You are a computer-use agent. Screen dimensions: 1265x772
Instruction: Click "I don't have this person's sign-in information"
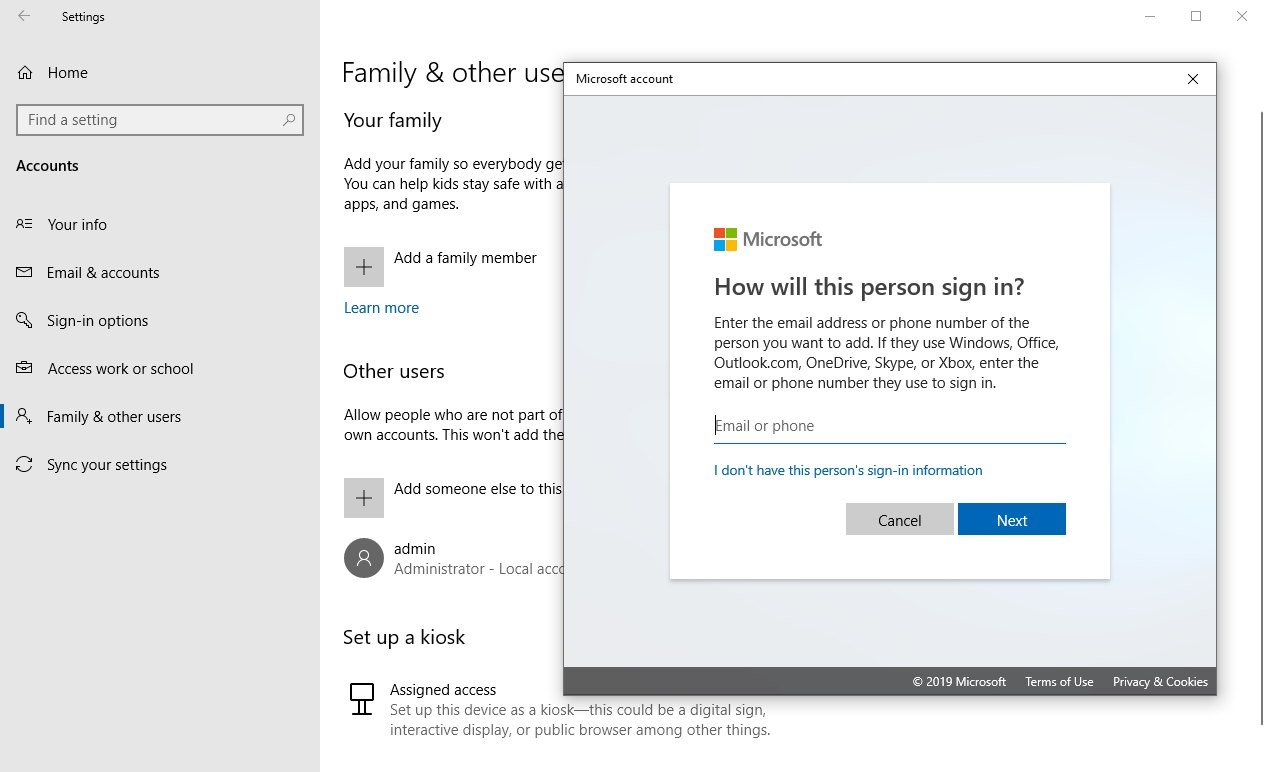(x=848, y=470)
